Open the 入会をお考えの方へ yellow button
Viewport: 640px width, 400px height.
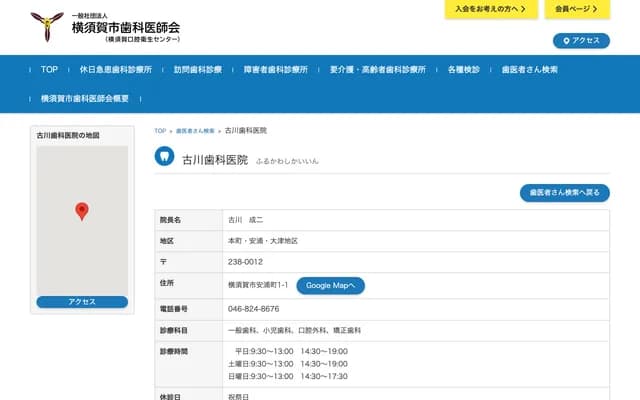tap(490, 9)
